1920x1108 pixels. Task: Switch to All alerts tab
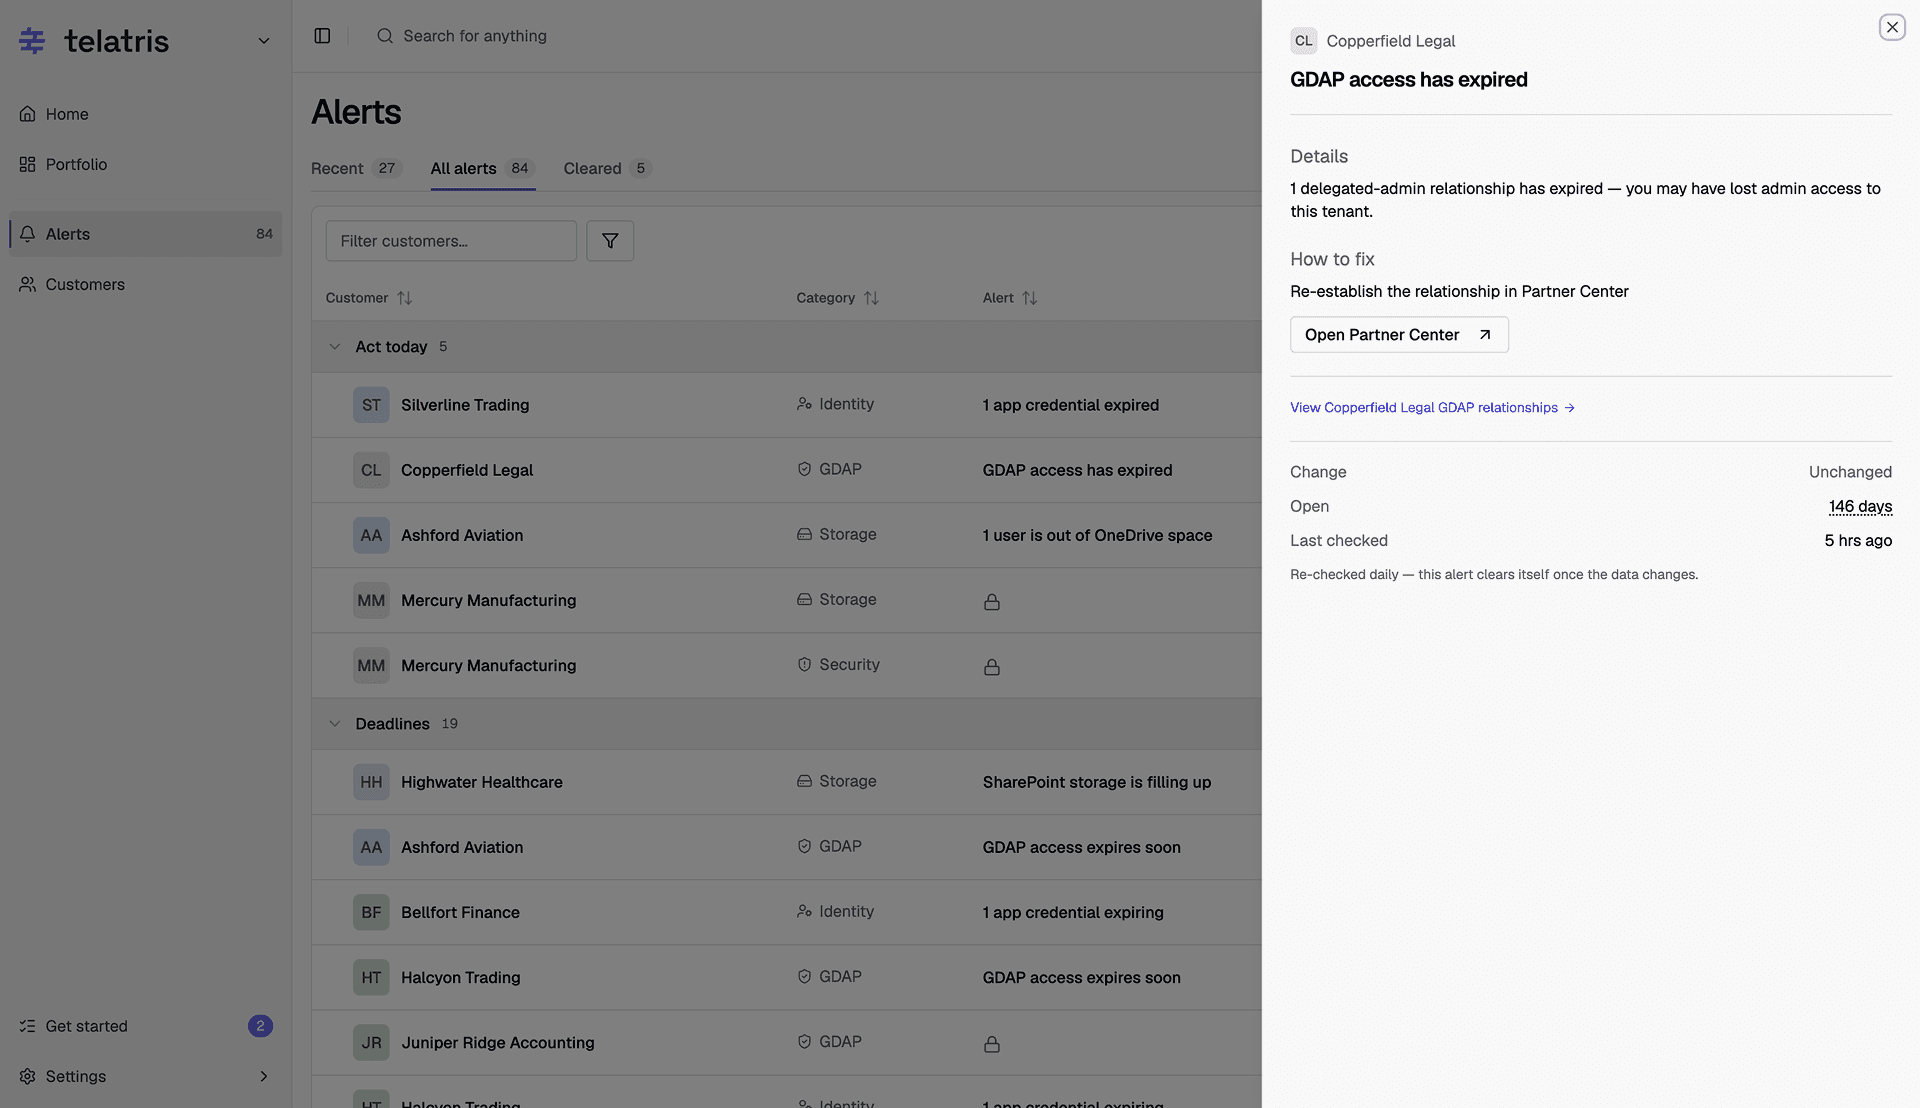point(483,168)
